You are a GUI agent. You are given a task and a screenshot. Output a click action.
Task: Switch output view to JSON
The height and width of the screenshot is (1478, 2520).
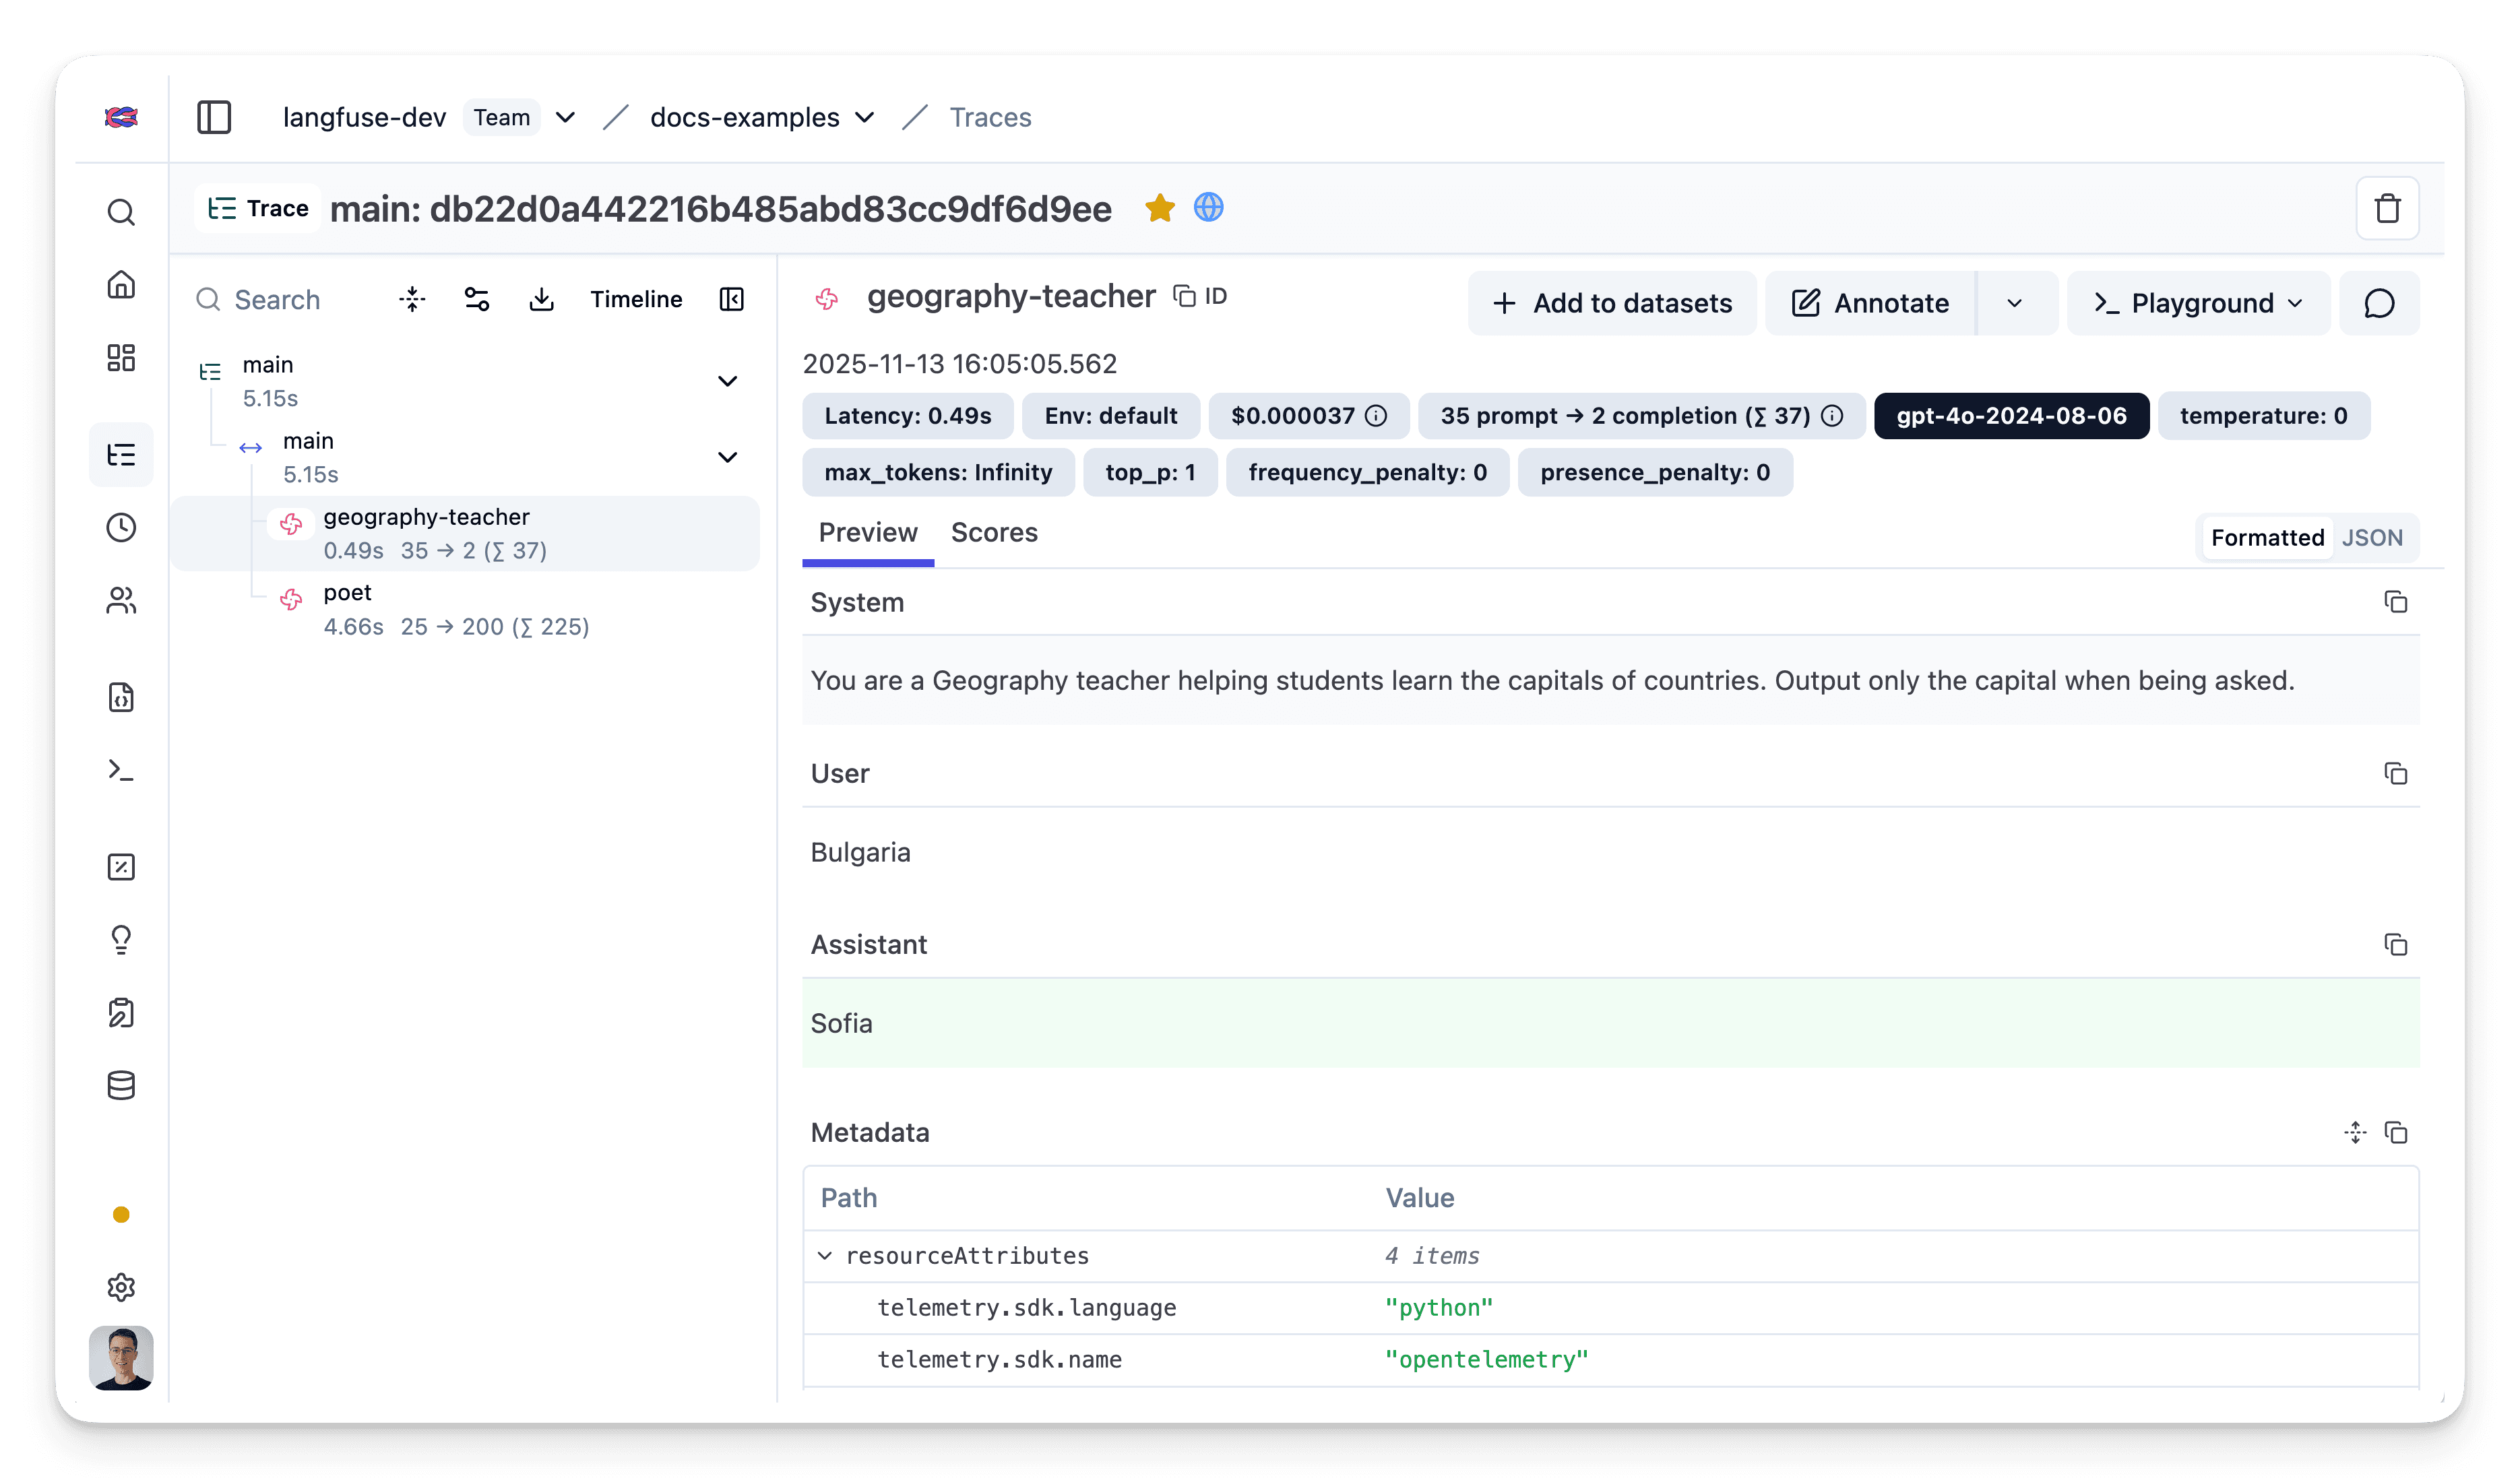(x=2373, y=537)
